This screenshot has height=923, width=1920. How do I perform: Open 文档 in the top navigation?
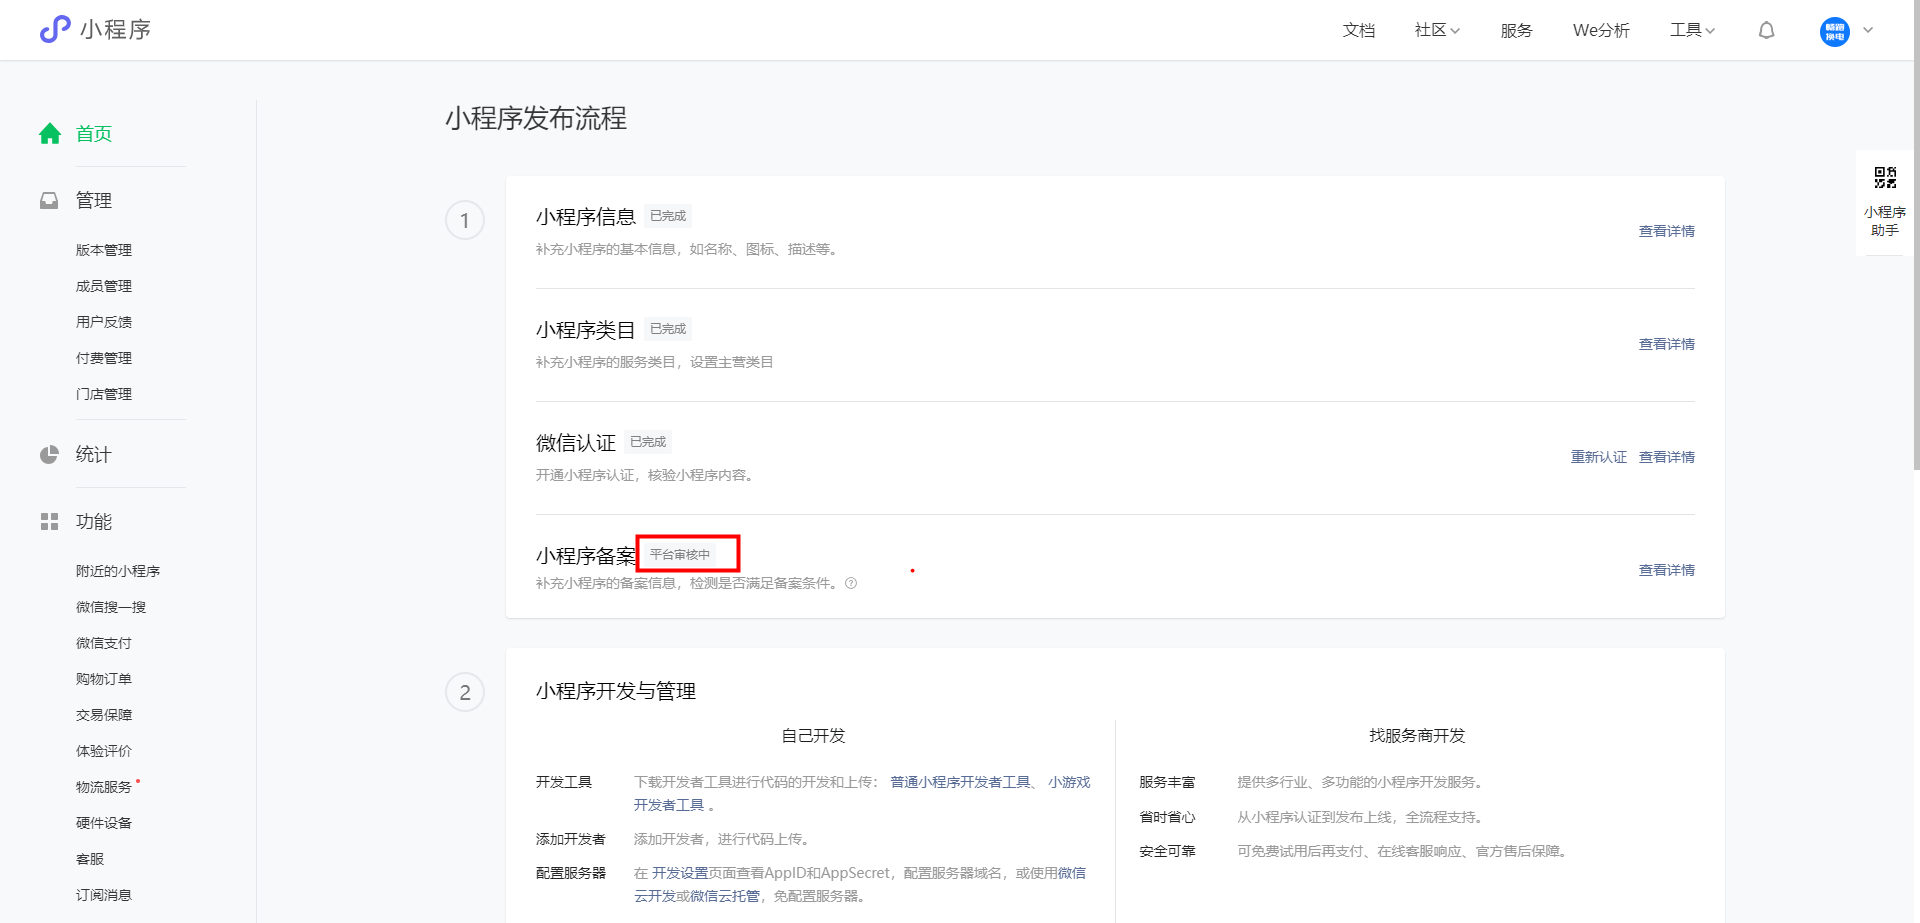pyautogui.click(x=1358, y=31)
